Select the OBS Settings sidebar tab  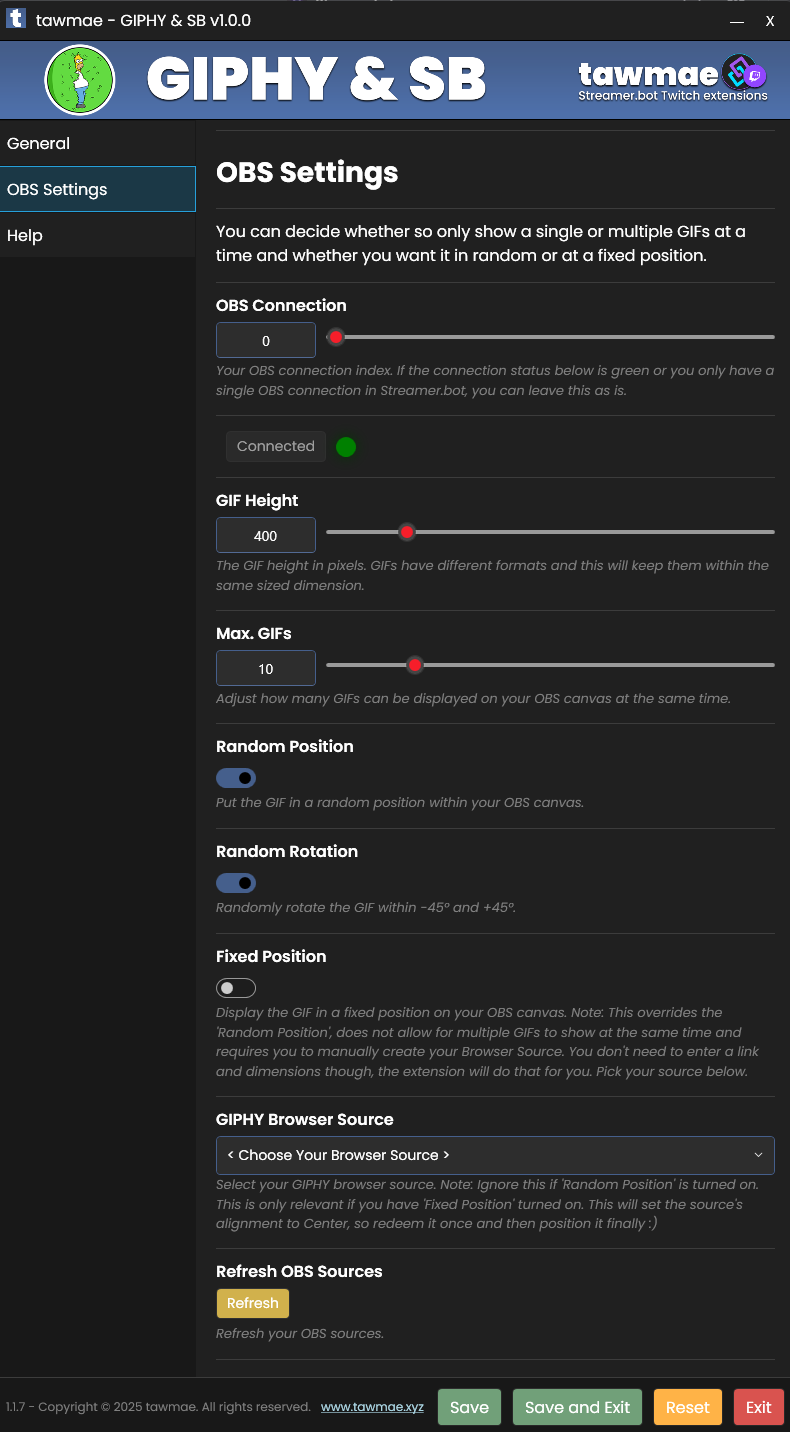point(98,189)
